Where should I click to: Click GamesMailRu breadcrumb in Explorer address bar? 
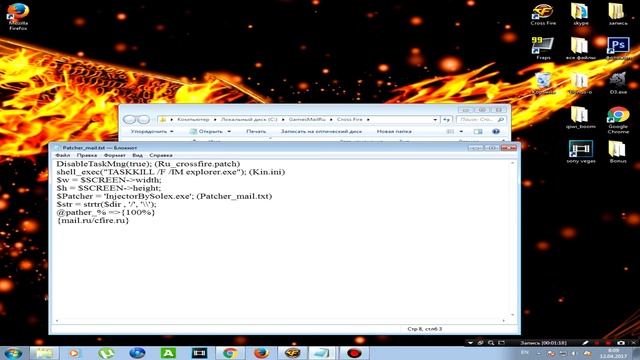(x=307, y=120)
